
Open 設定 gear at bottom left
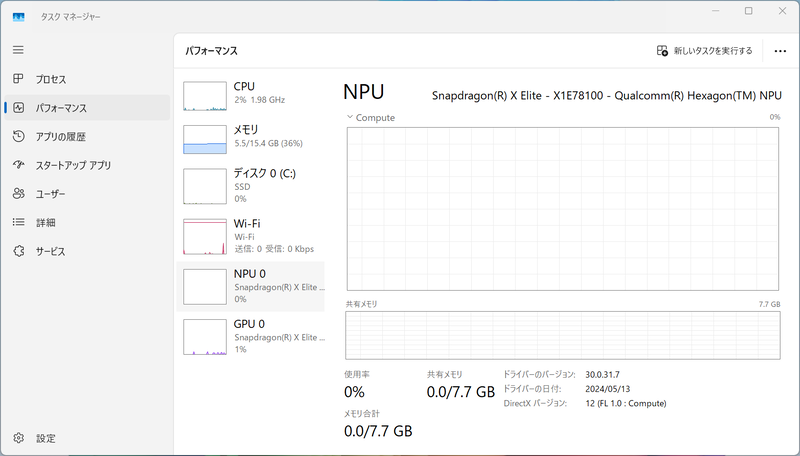pos(18,438)
